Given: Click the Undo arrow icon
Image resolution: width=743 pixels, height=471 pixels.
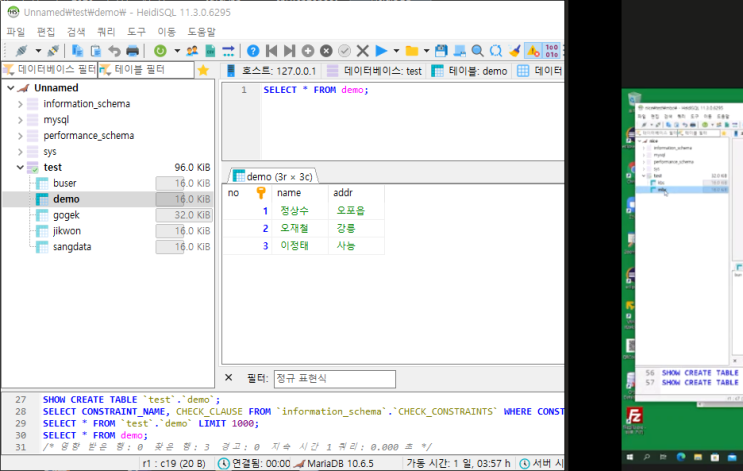Looking at the screenshot, I should coord(114,50).
